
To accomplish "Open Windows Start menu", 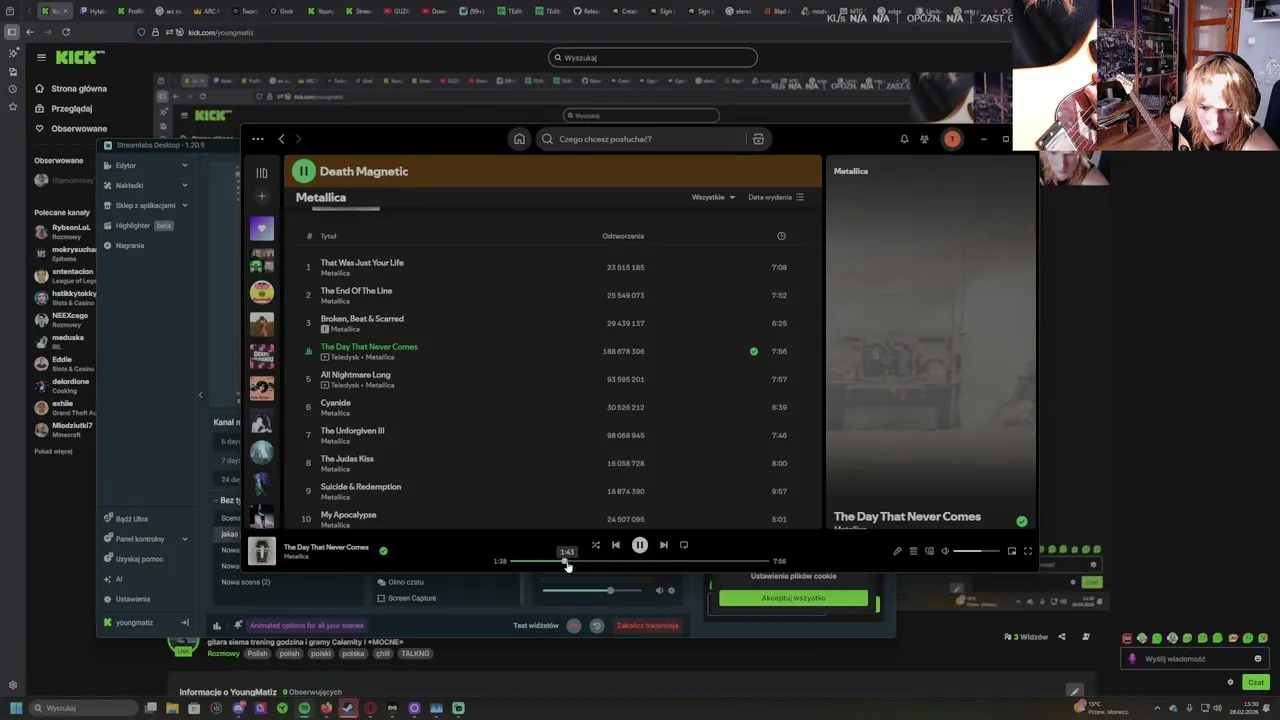I will point(16,708).
